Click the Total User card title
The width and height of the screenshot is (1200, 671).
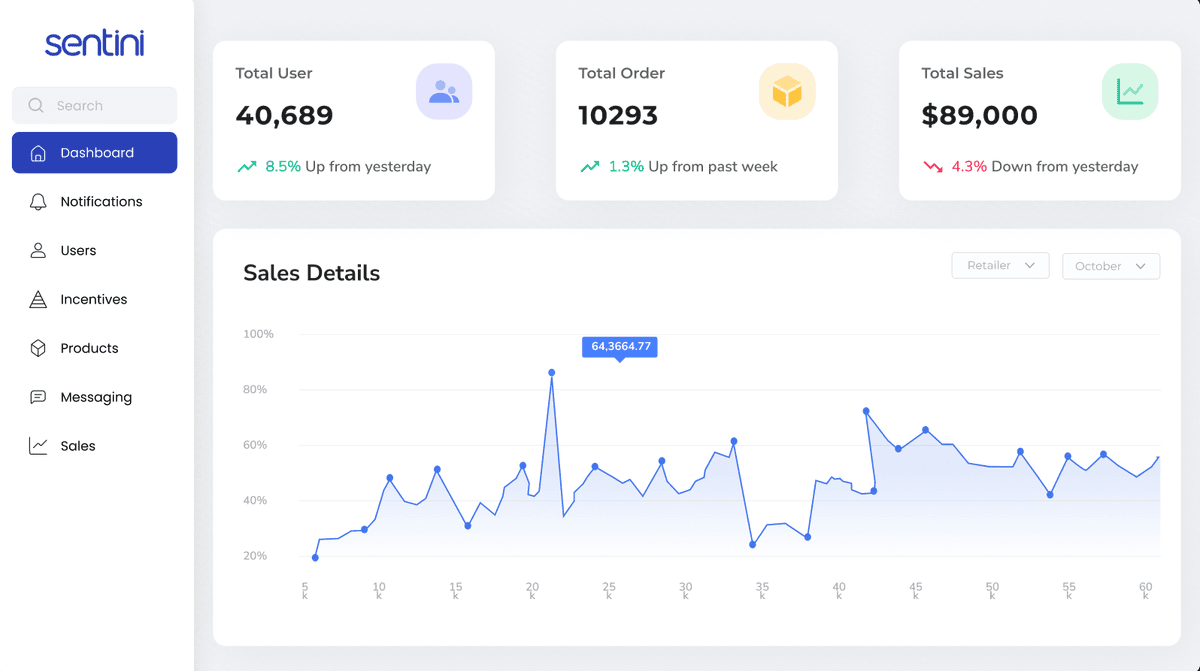click(274, 73)
